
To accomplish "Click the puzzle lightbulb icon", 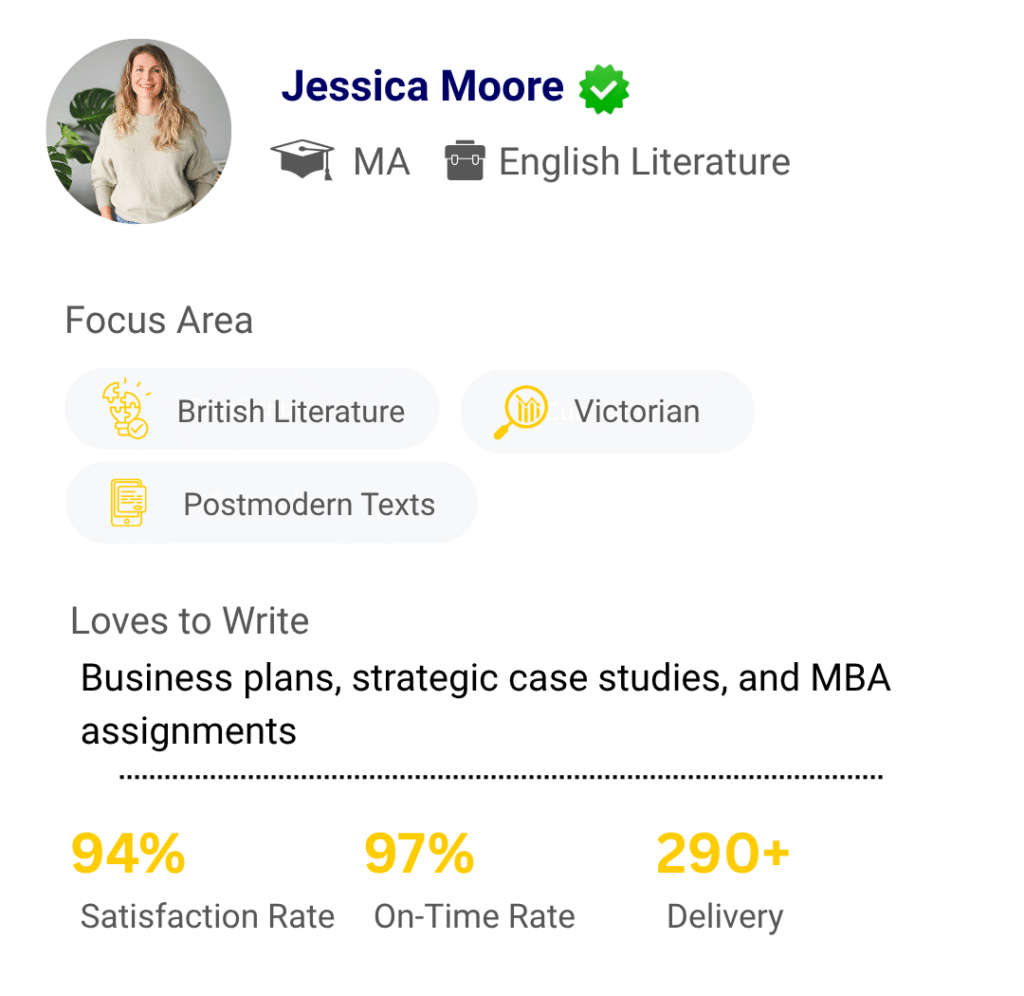I will pos(126,410).
